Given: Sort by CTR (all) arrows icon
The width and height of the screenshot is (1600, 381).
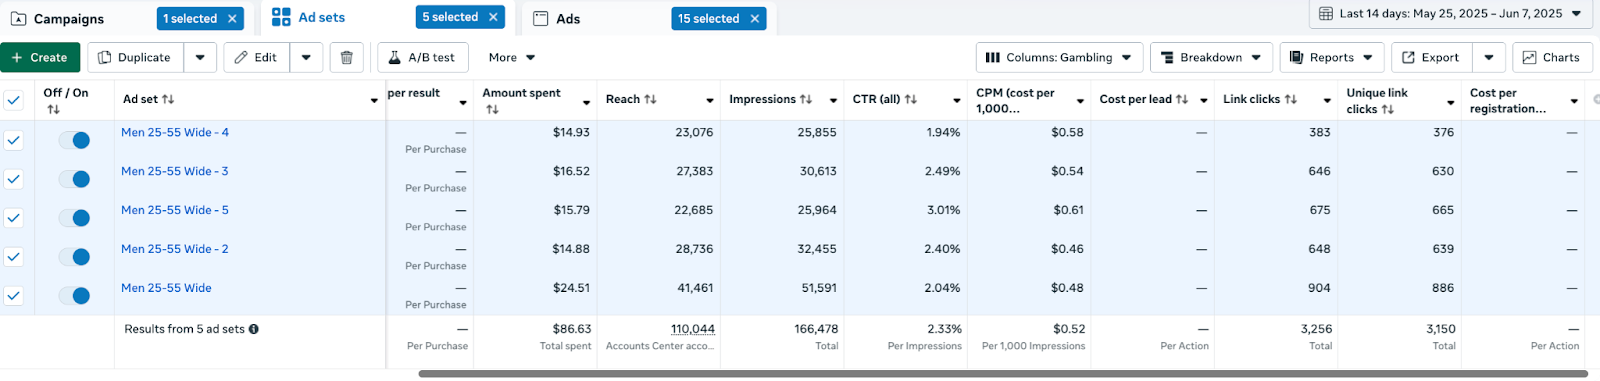Looking at the screenshot, I should pyautogui.click(x=910, y=99).
